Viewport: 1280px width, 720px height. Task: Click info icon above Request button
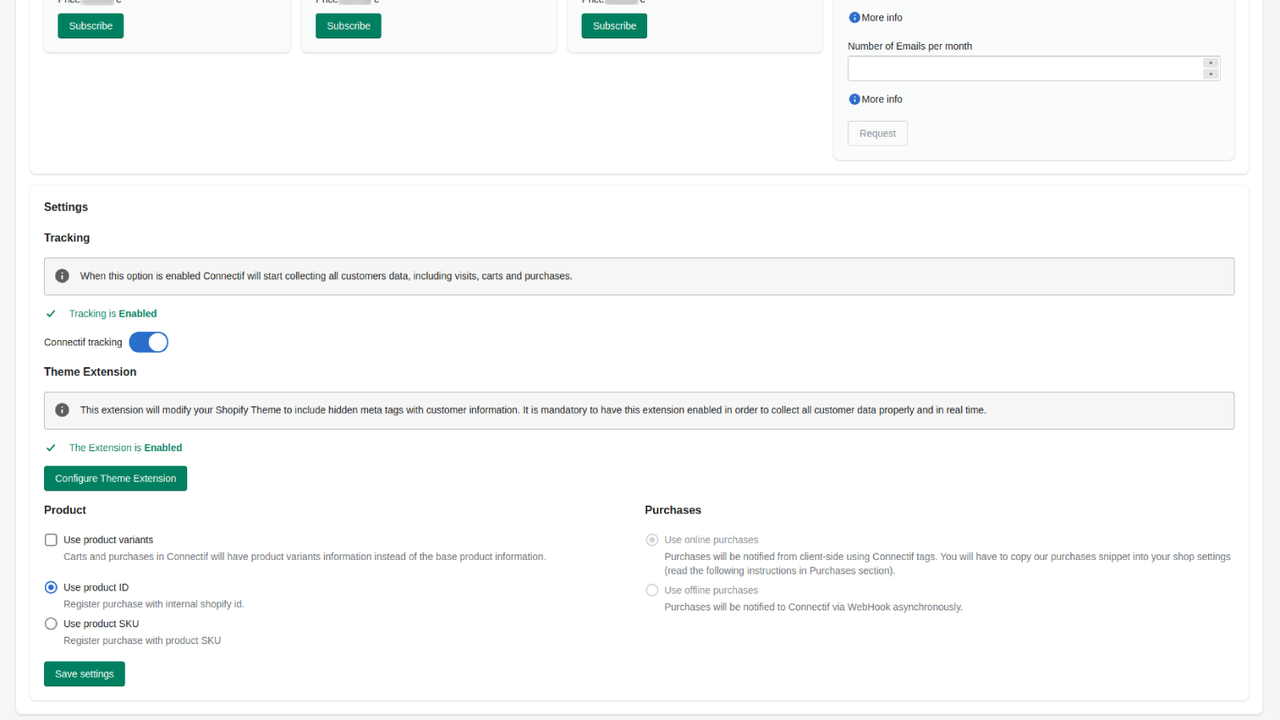click(x=854, y=99)
